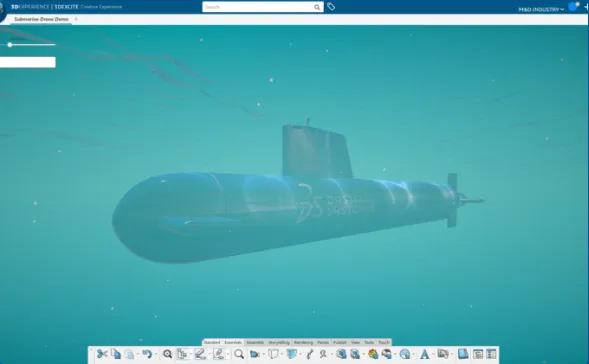
Task: Click the table panel icon at toolbar end
Action: click(491, 354)
